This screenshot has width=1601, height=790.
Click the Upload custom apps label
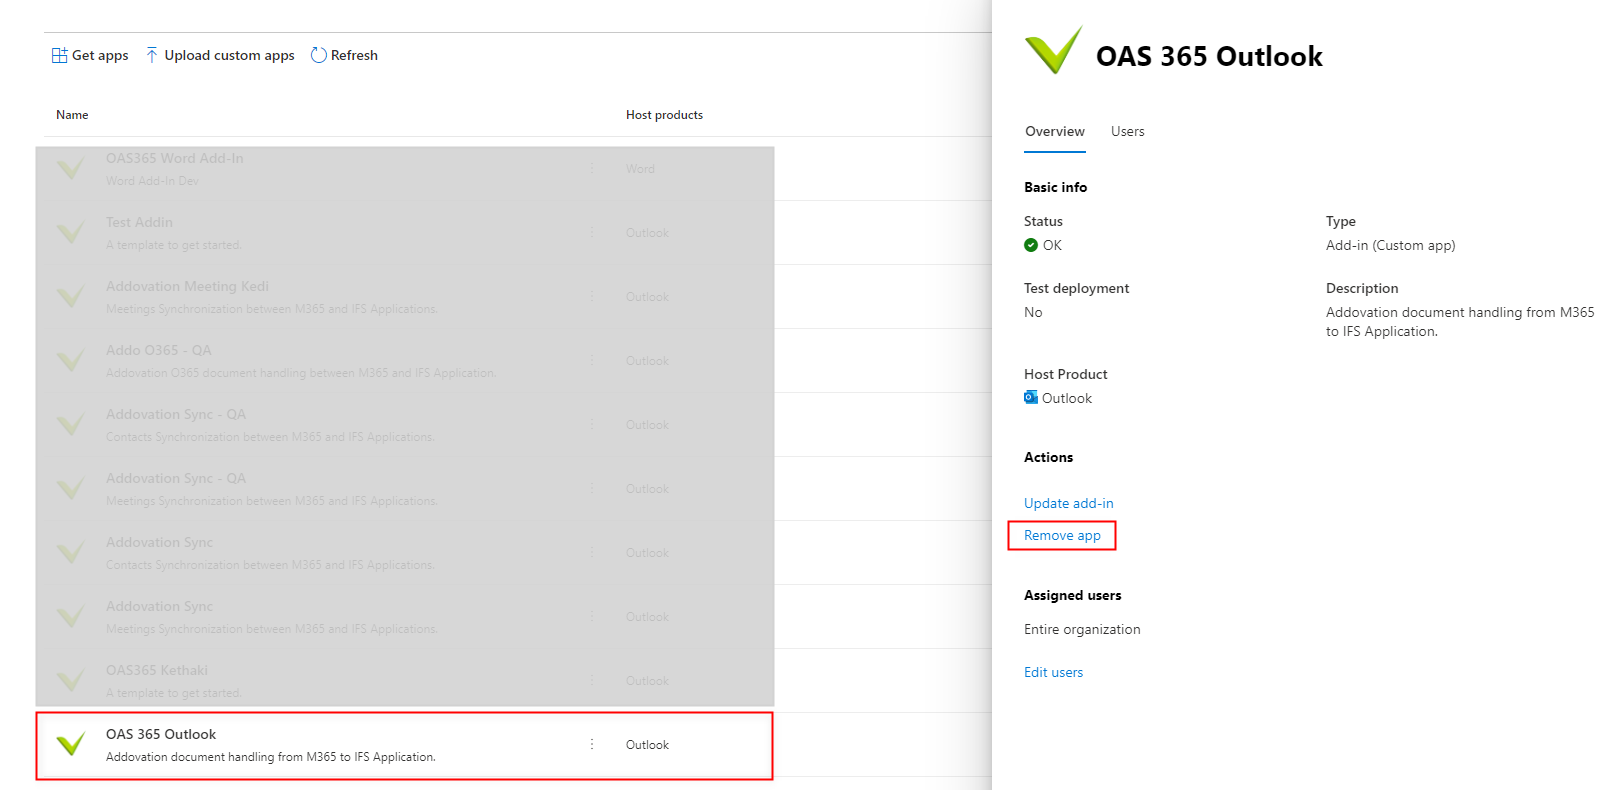coord(230,55)
